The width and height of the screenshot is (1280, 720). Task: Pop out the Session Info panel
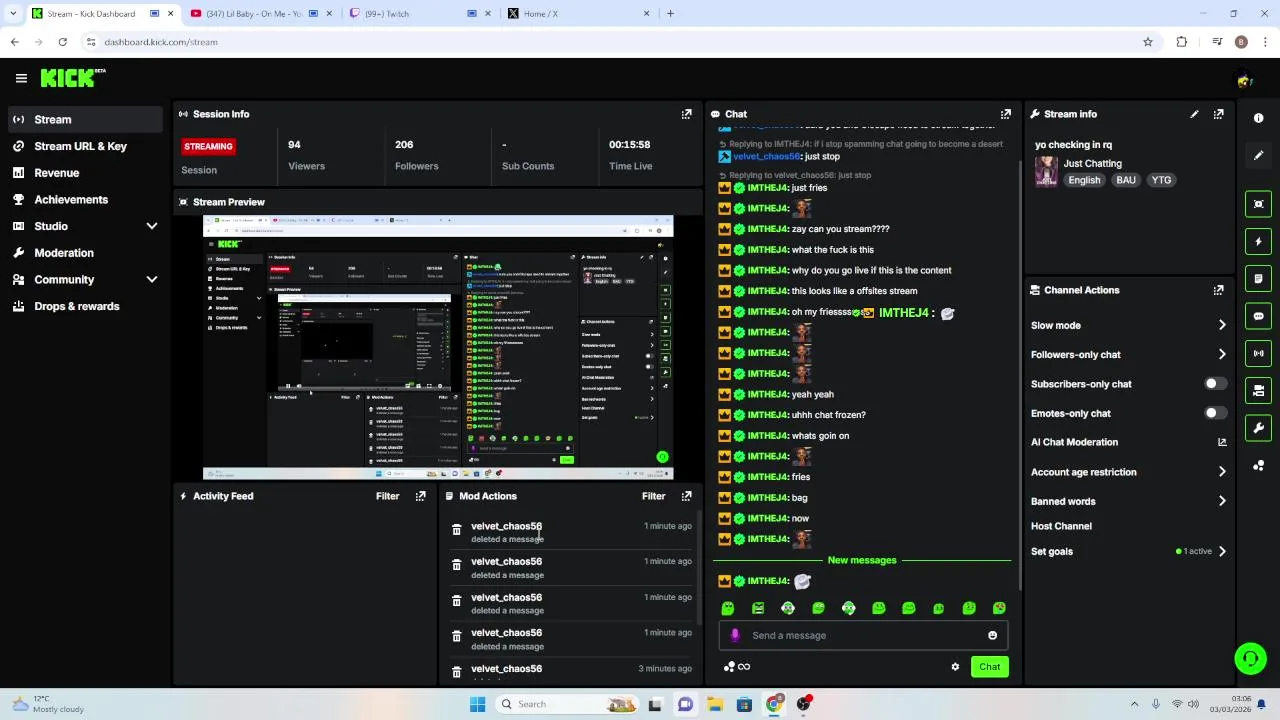click(x=686, y=114)
